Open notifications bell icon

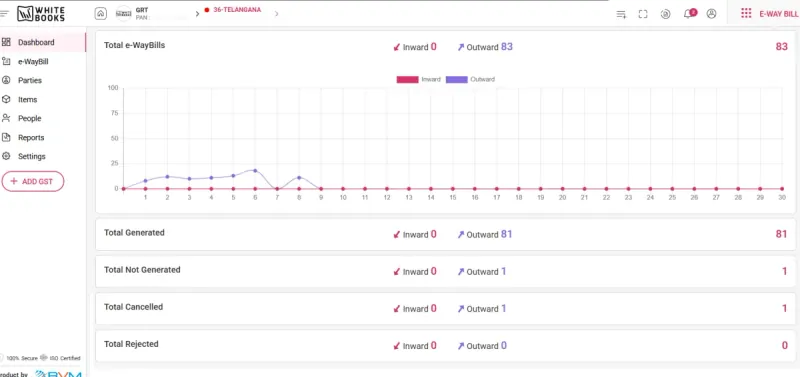[x=689, y=14]
